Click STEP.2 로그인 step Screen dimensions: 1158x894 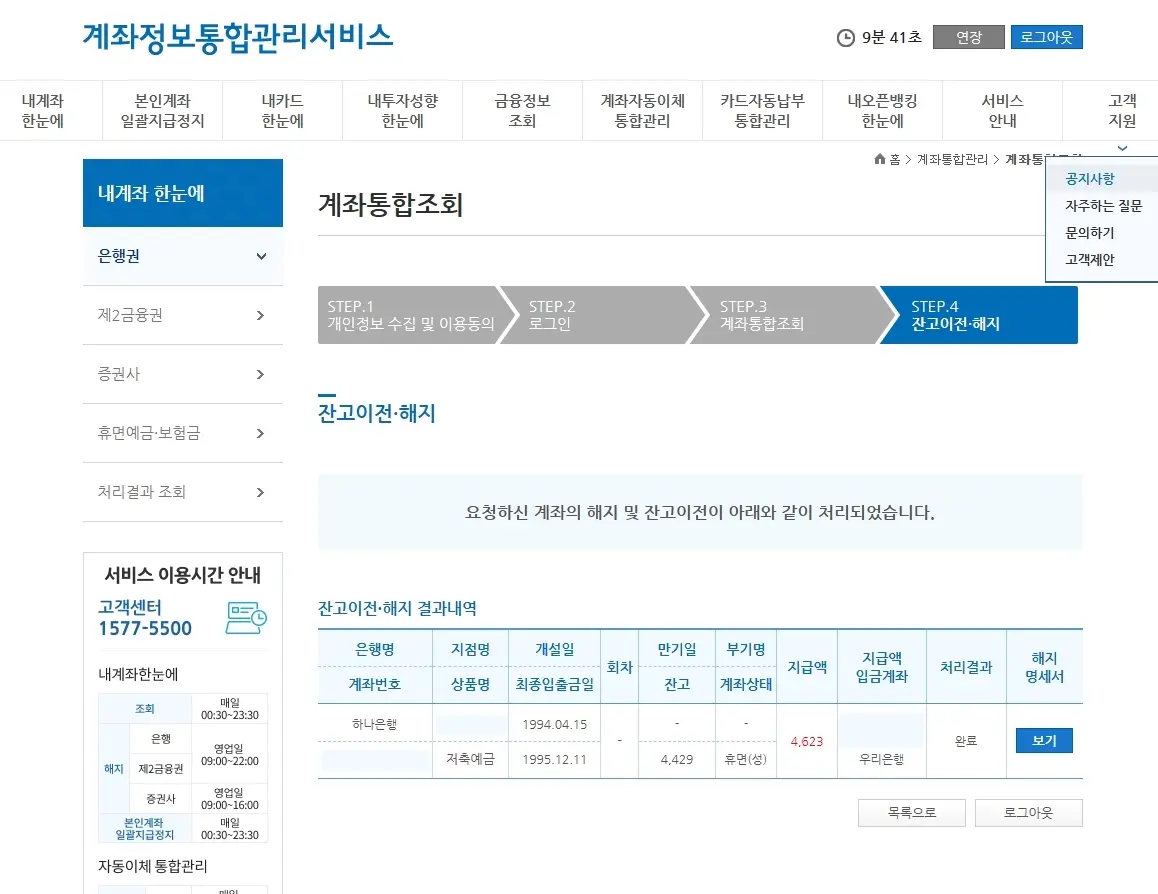pyautogui.click(x=598, y=315)
